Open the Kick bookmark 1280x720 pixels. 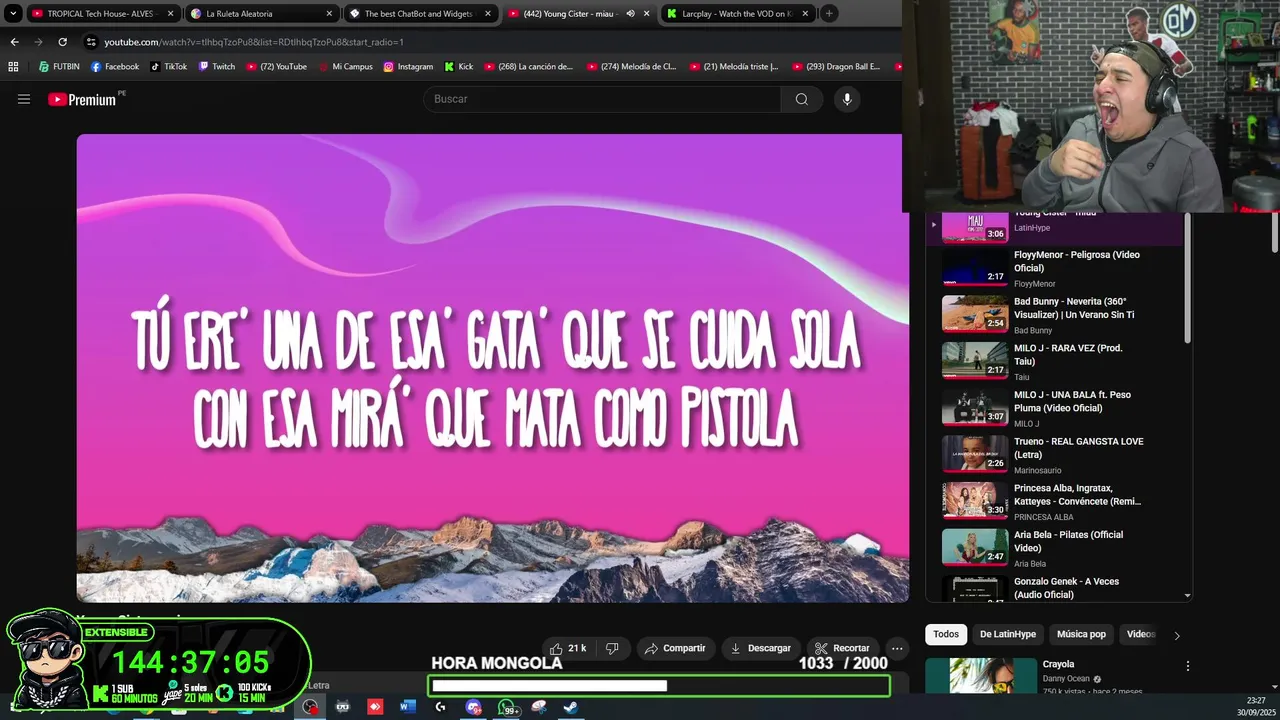coord(458,67)
